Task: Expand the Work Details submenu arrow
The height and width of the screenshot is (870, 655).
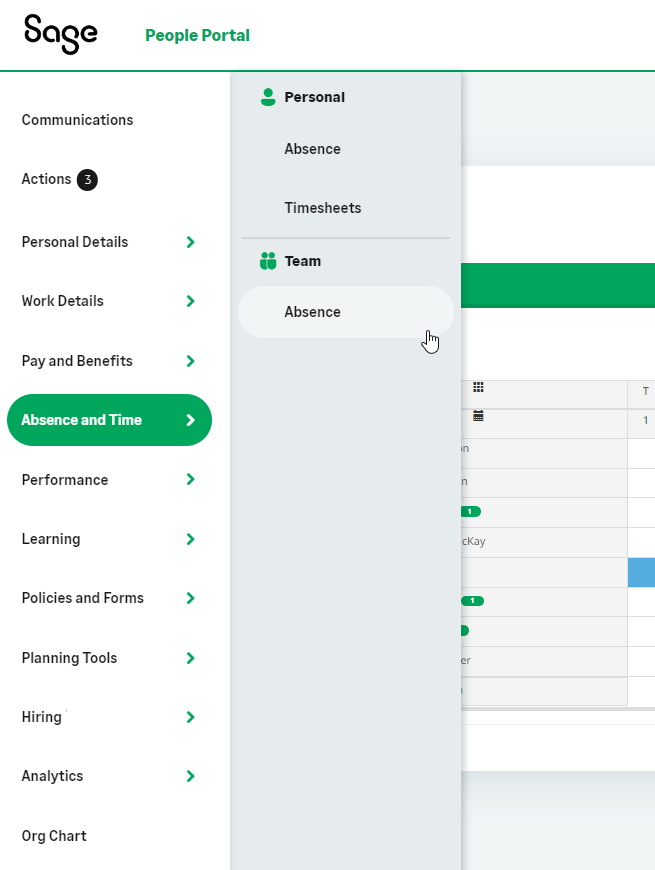Action: [190, 301]
